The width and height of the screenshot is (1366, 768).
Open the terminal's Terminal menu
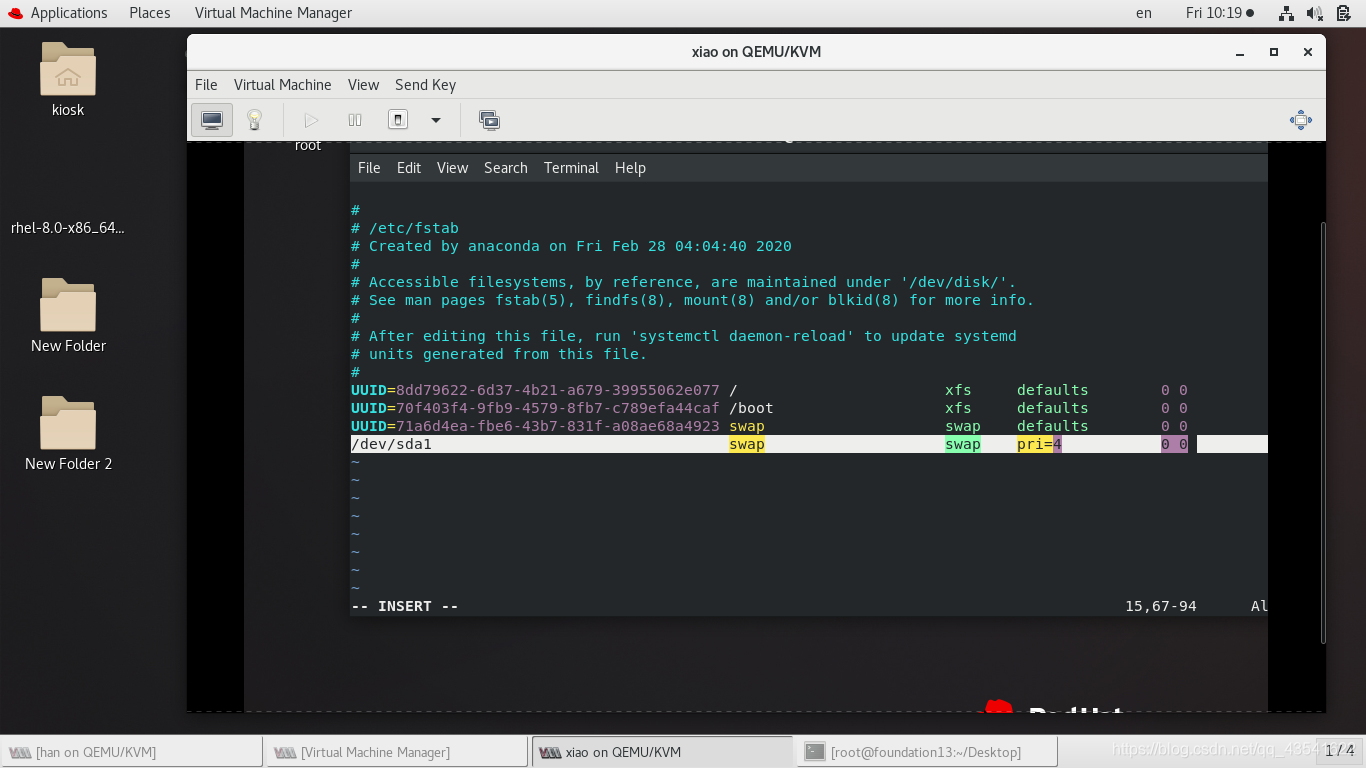571,168
